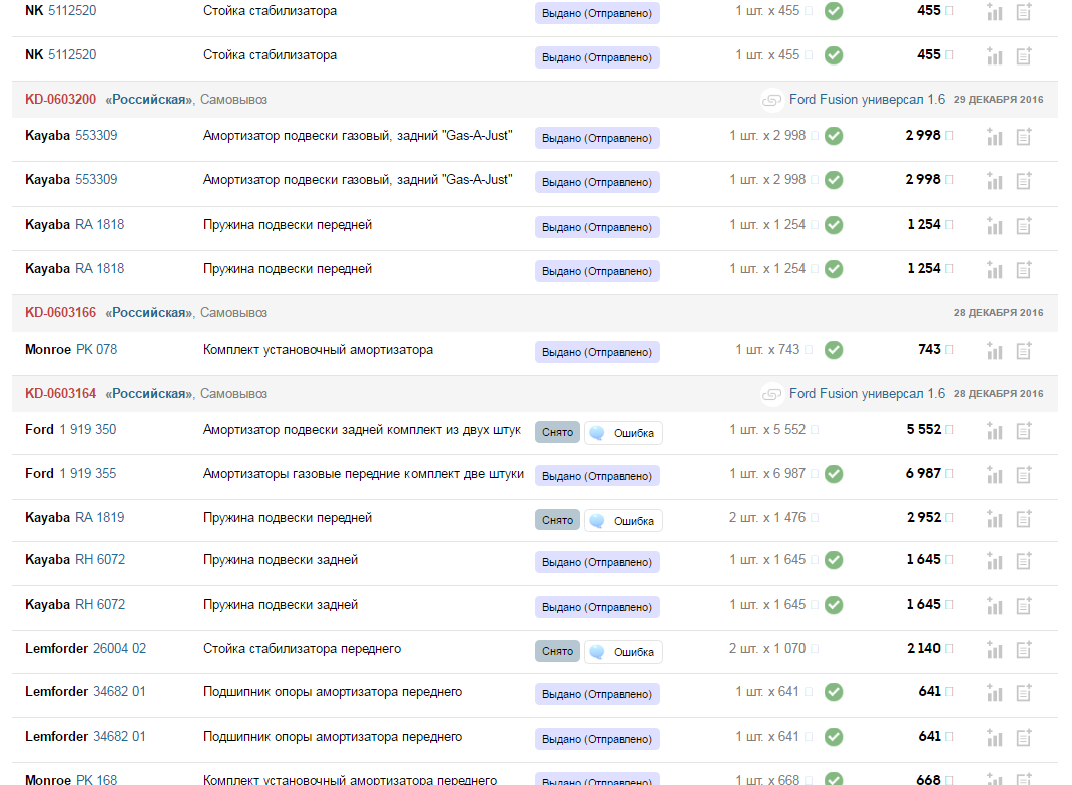The height and width of the screenshot is (785, 1072).
Task: Open «Российская» pickup point in order KD-0603166
Action: (x=149, y=312)
